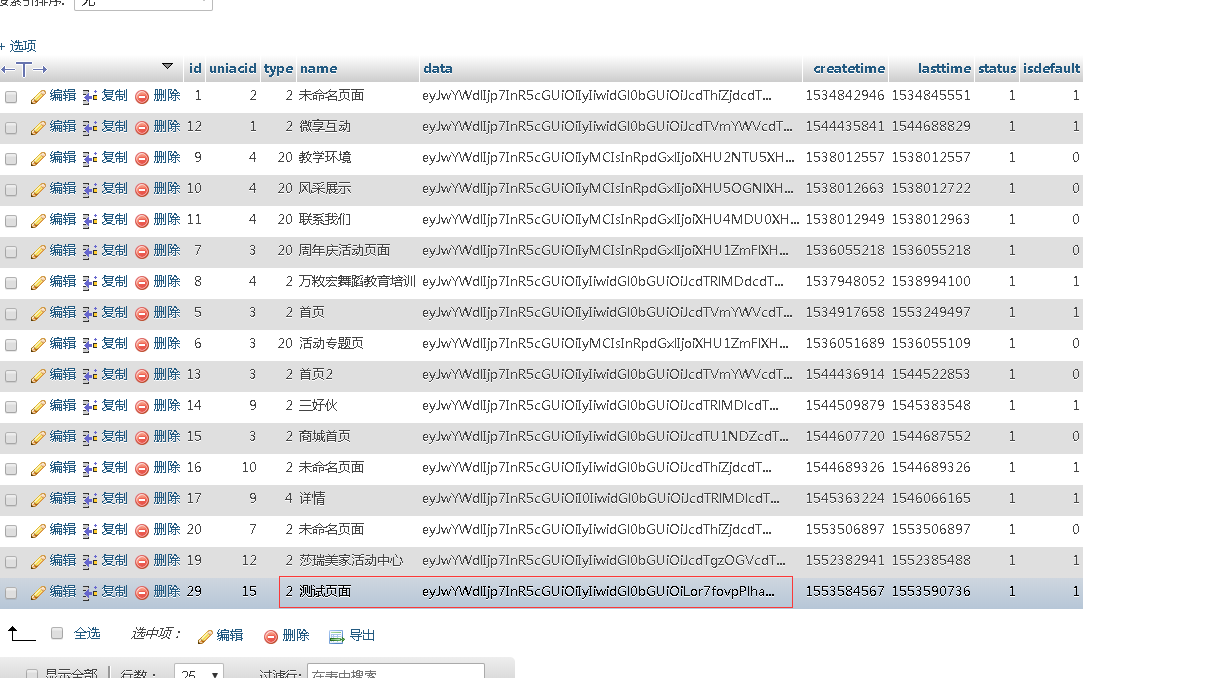This screenshot has height=678, width=1219.
Task: Select the checkbox for 商城首页 row
Action: (x=11, y=438)
